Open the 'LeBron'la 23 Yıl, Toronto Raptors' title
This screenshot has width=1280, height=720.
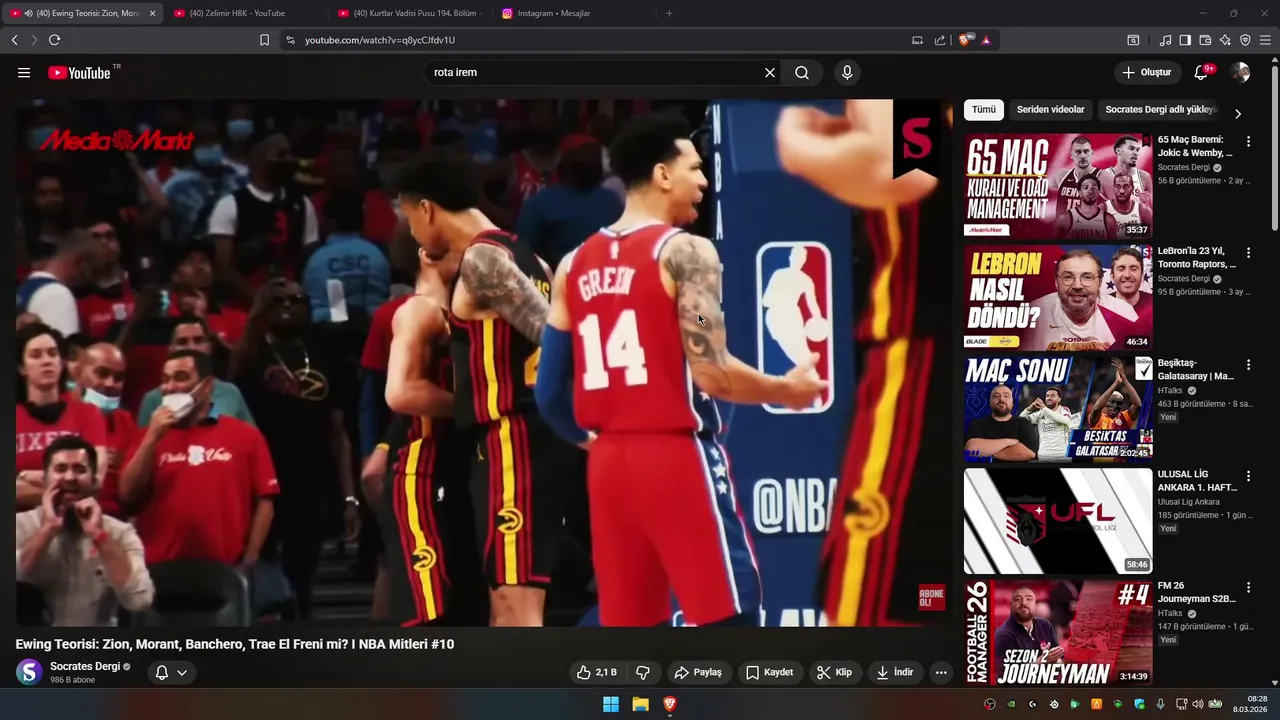[1196, 258]
